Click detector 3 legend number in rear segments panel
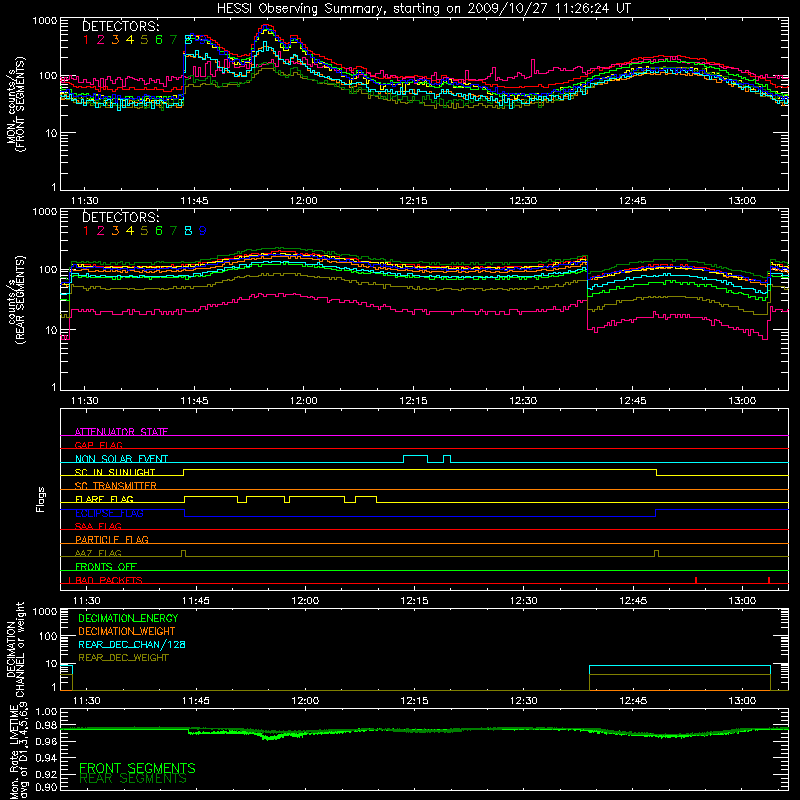Screen dimensions: 800x800 point(115,231)
